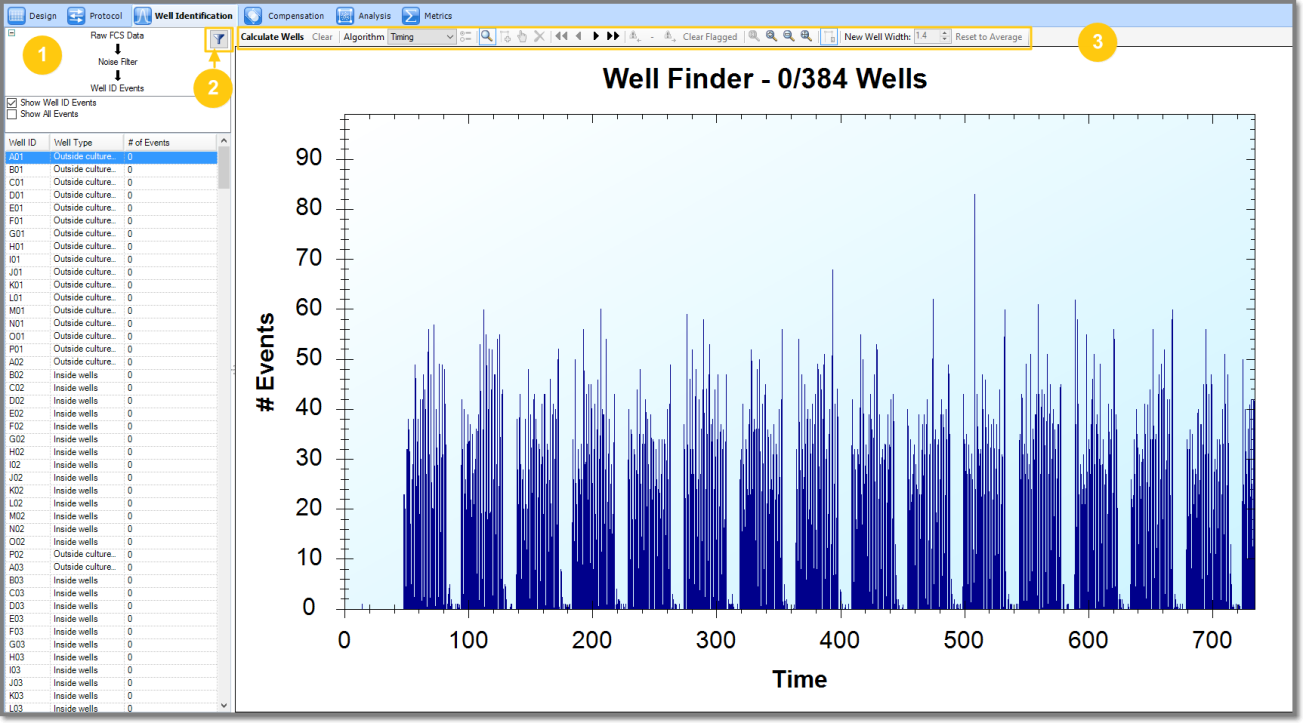Collapse the Raw FCS Data flow panel
Viewport: 1303px width, 723px height.
(x=11, y=33)
